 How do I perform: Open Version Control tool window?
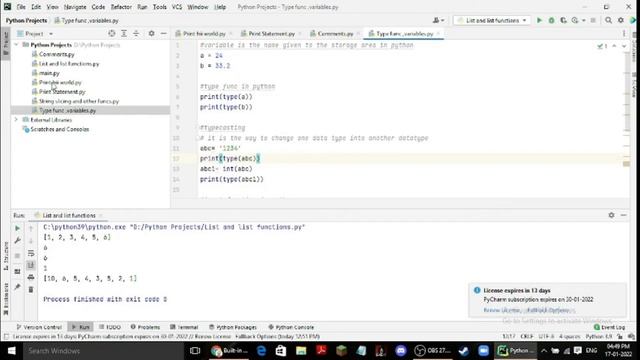tap(39, 327)
